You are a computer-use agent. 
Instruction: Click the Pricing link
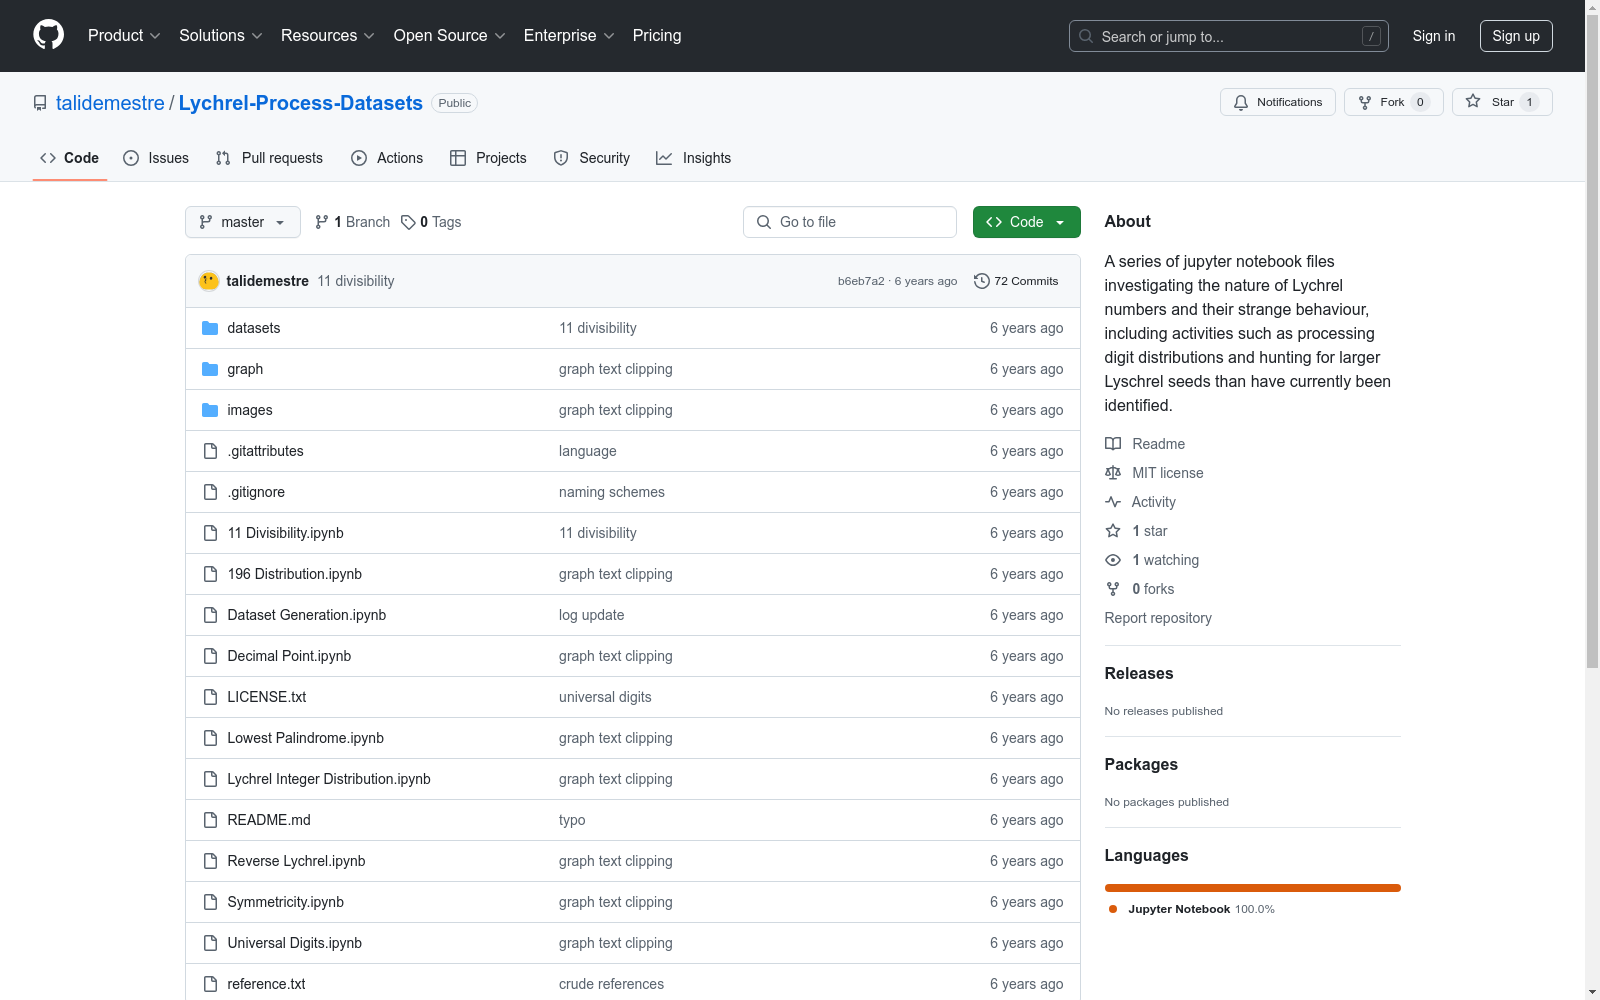click(657, 35)
